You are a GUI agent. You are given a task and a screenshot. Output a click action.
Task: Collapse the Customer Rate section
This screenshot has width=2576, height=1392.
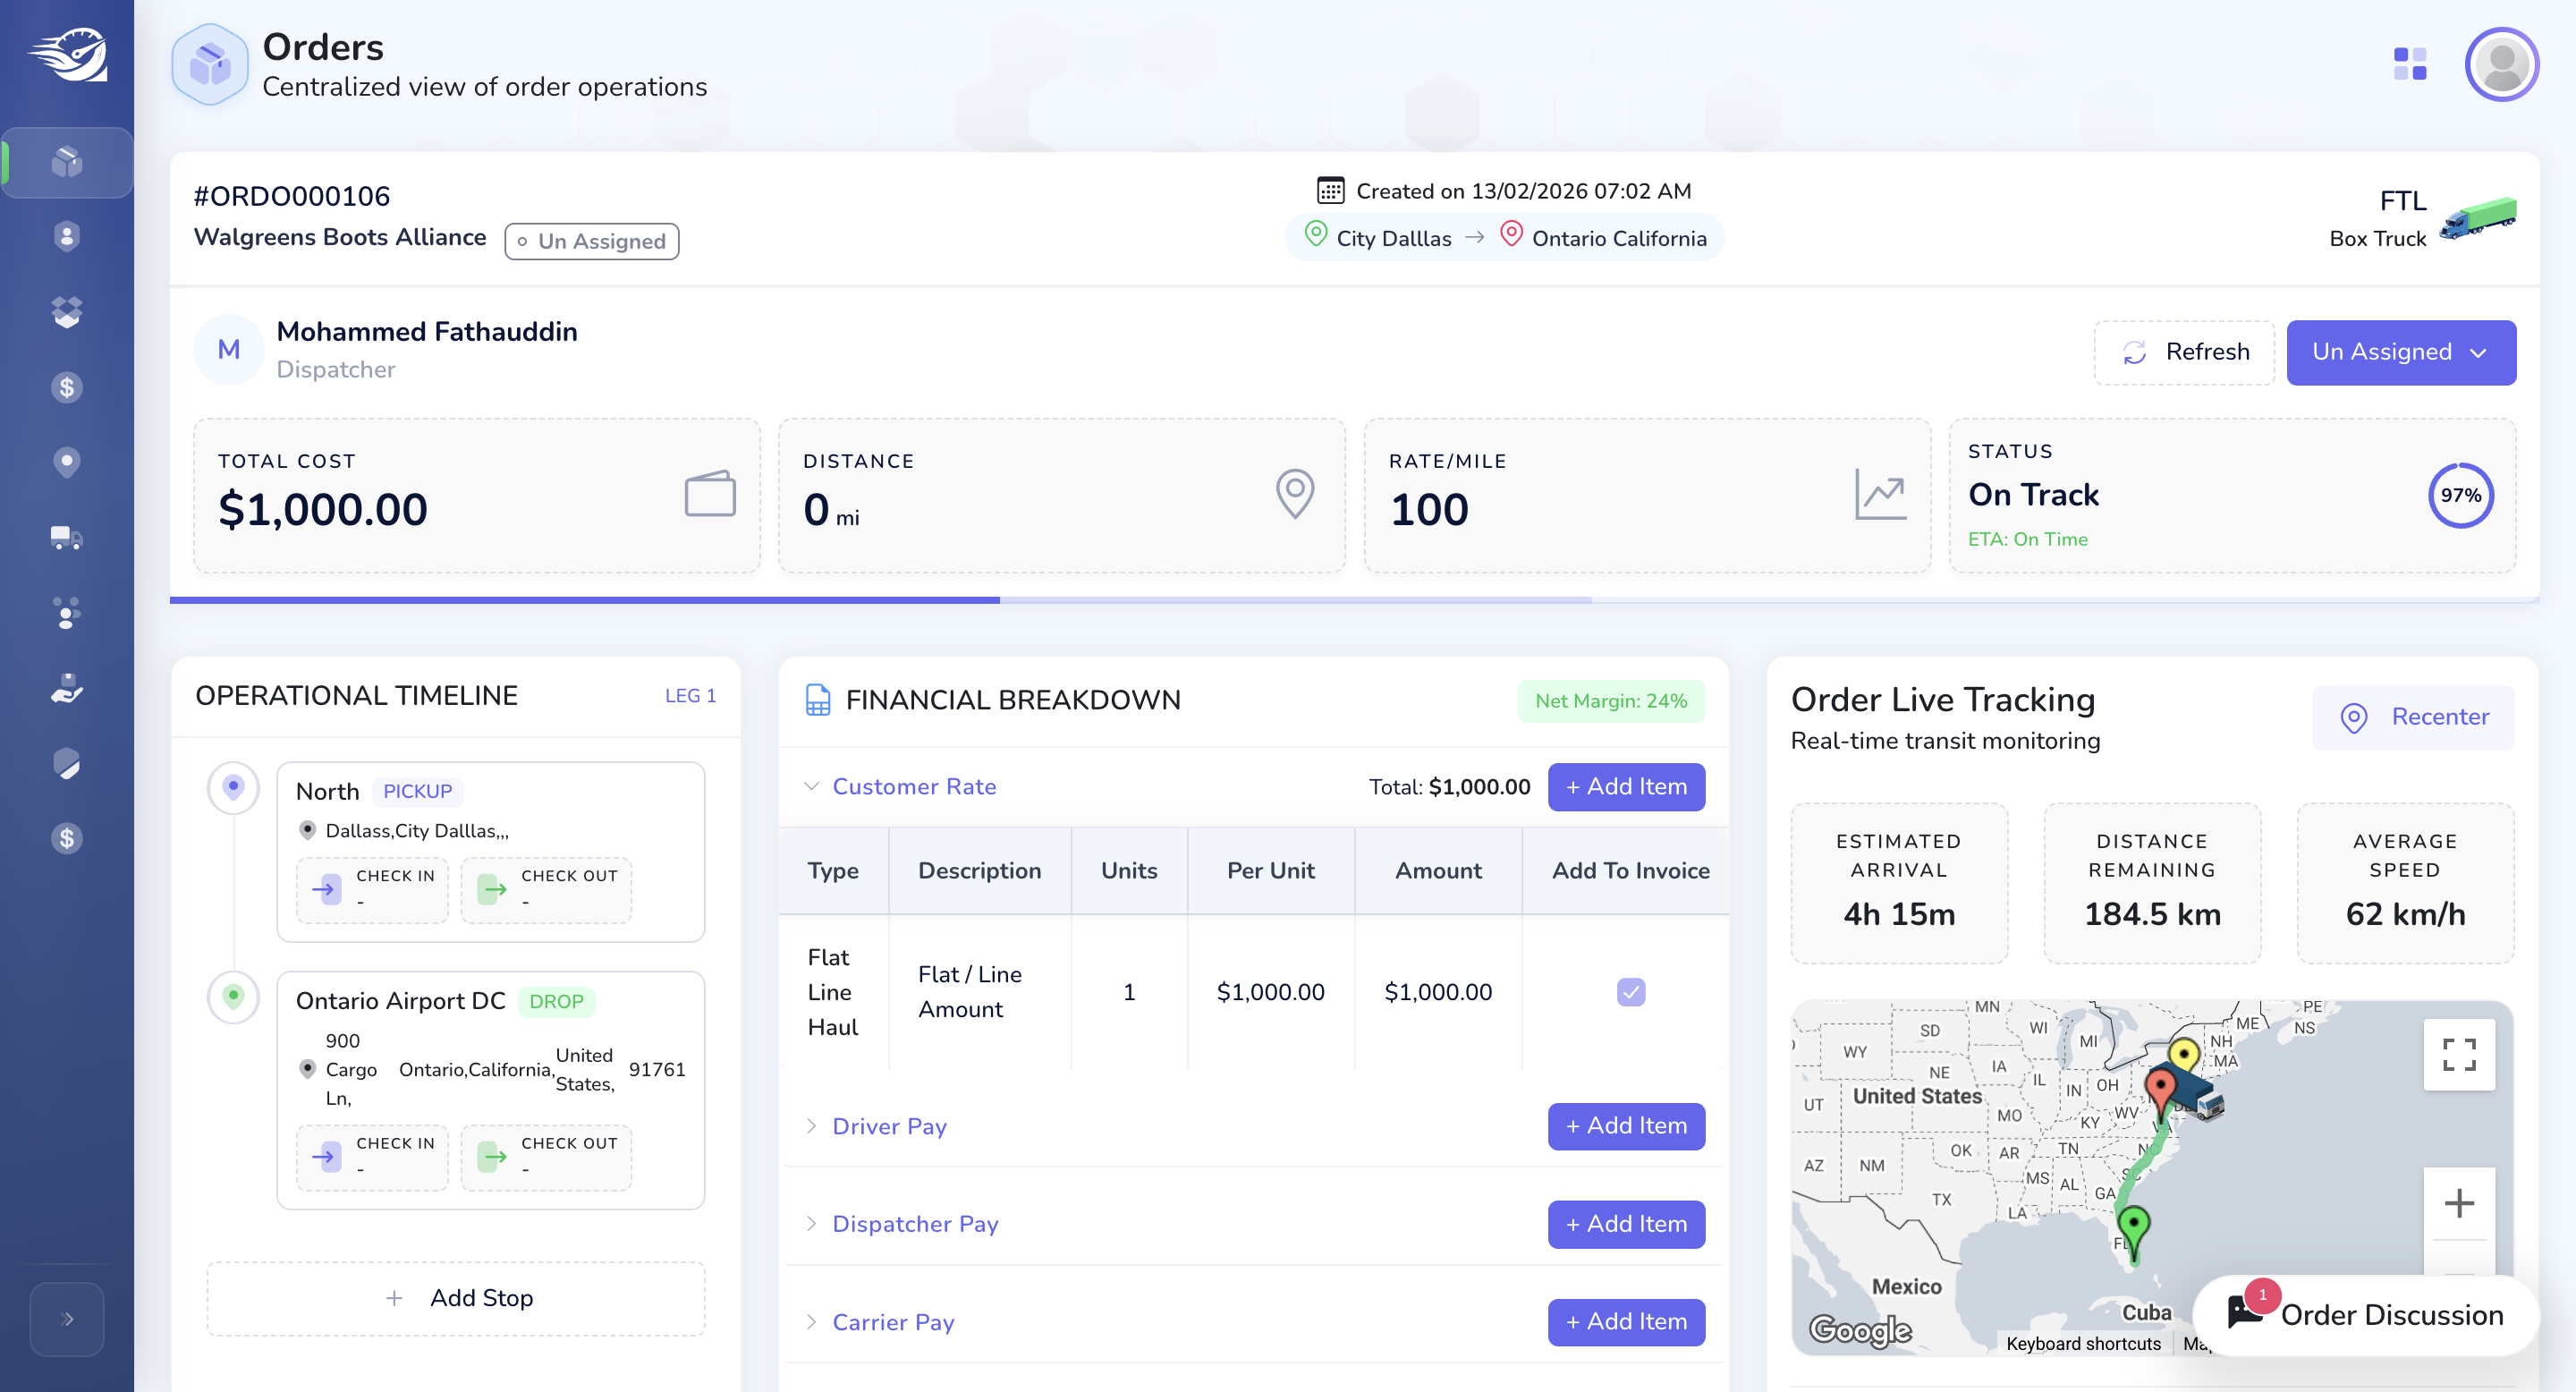(901, 787)
